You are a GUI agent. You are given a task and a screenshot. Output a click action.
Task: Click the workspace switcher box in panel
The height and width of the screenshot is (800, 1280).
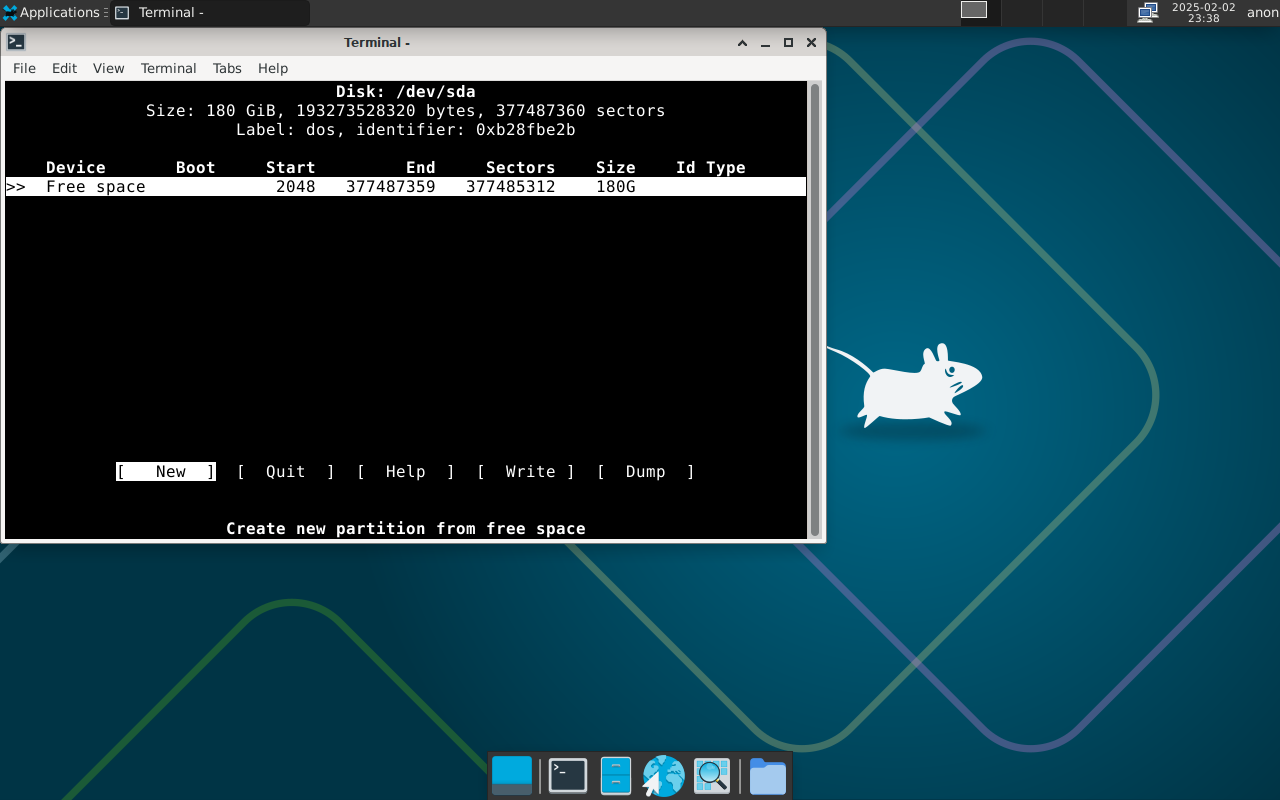pyautogui.click(x=974, y=10)
